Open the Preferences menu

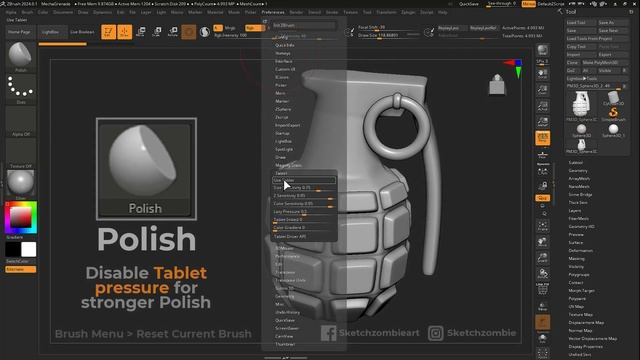point(273,12)
